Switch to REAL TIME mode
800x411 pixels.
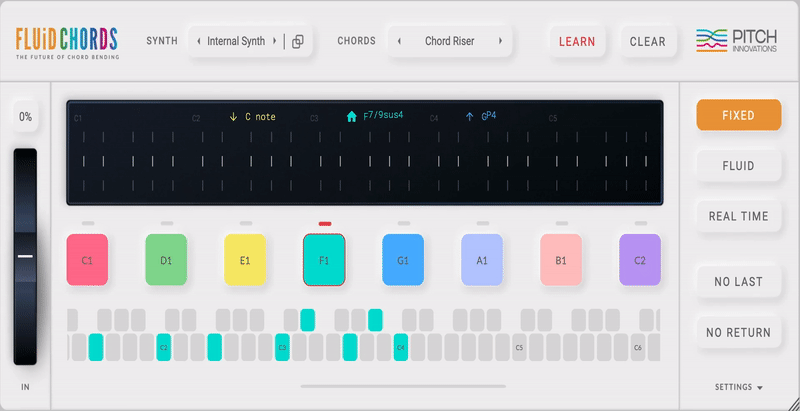[738, 216]
